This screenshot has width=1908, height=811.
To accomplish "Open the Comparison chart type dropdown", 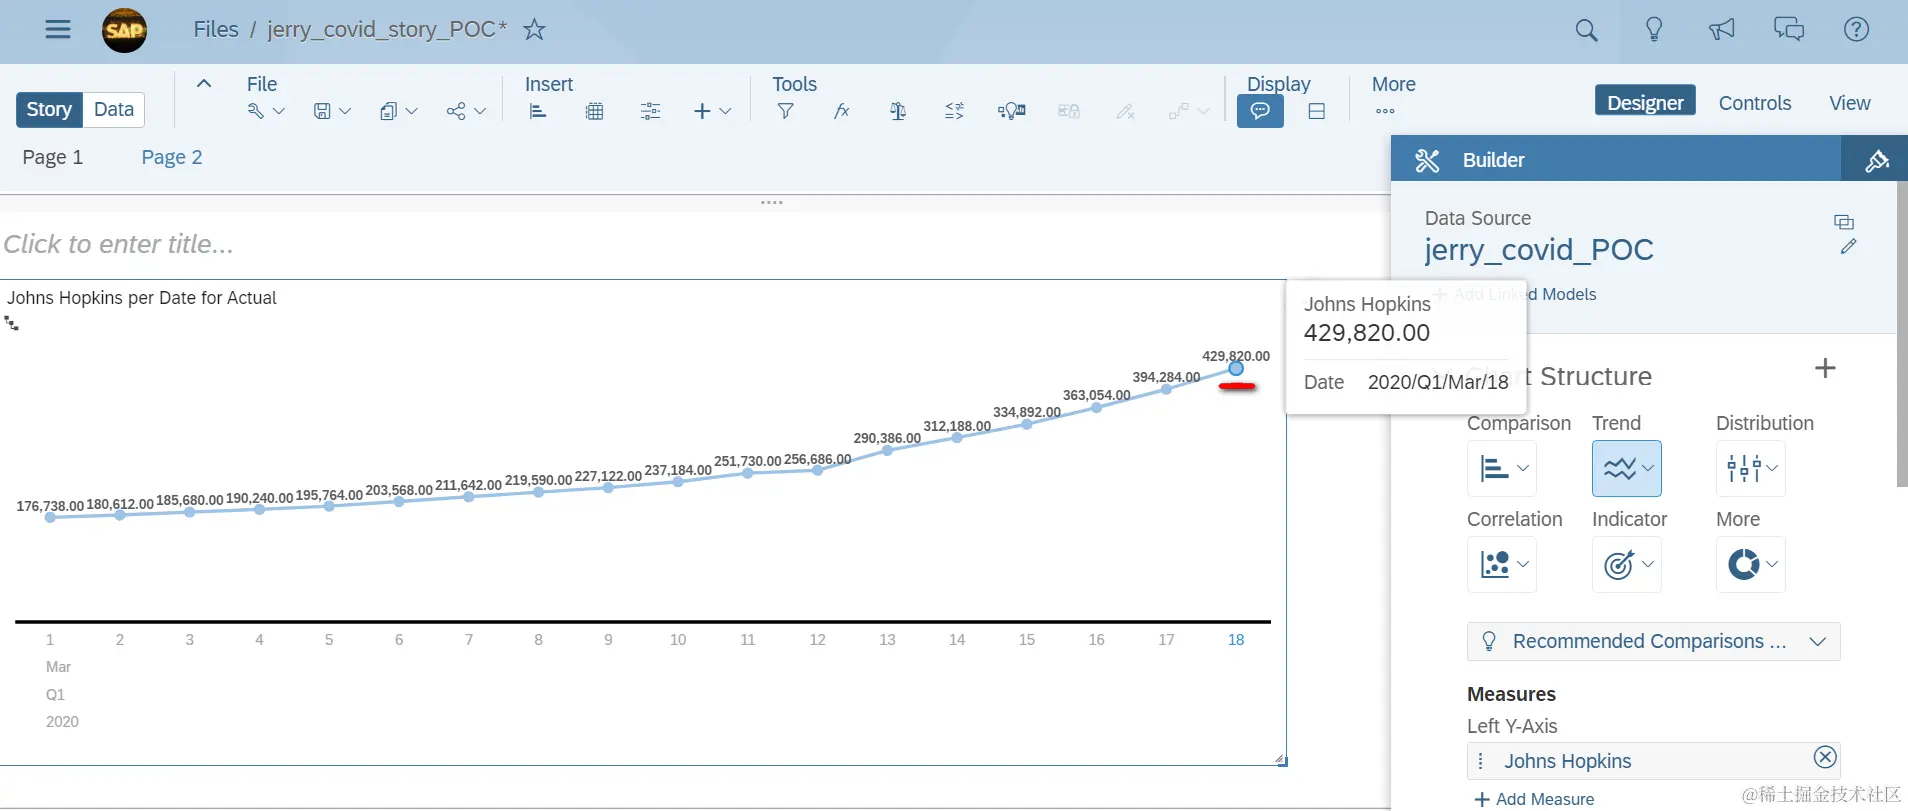I will pyautogui.click(x=1502, y=468).
